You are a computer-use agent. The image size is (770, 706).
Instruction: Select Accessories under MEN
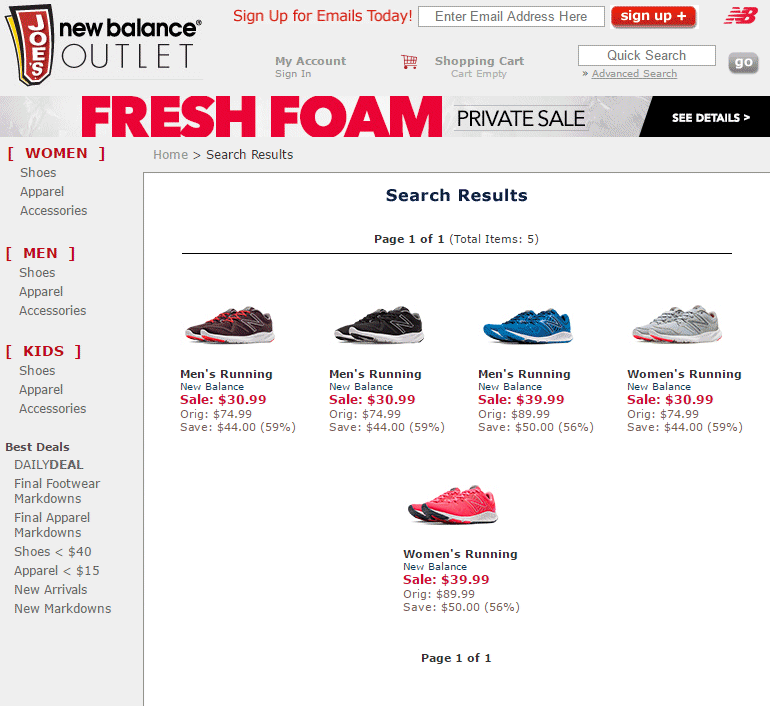point(53,311)
